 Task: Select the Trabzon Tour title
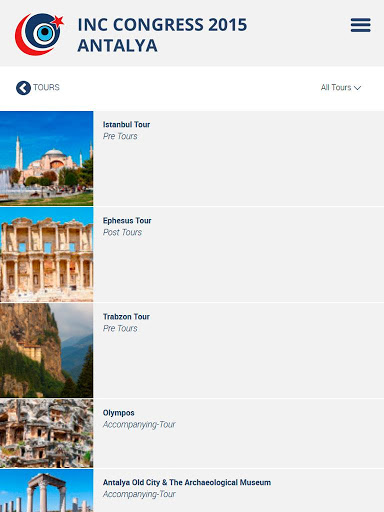click(126, 317)
